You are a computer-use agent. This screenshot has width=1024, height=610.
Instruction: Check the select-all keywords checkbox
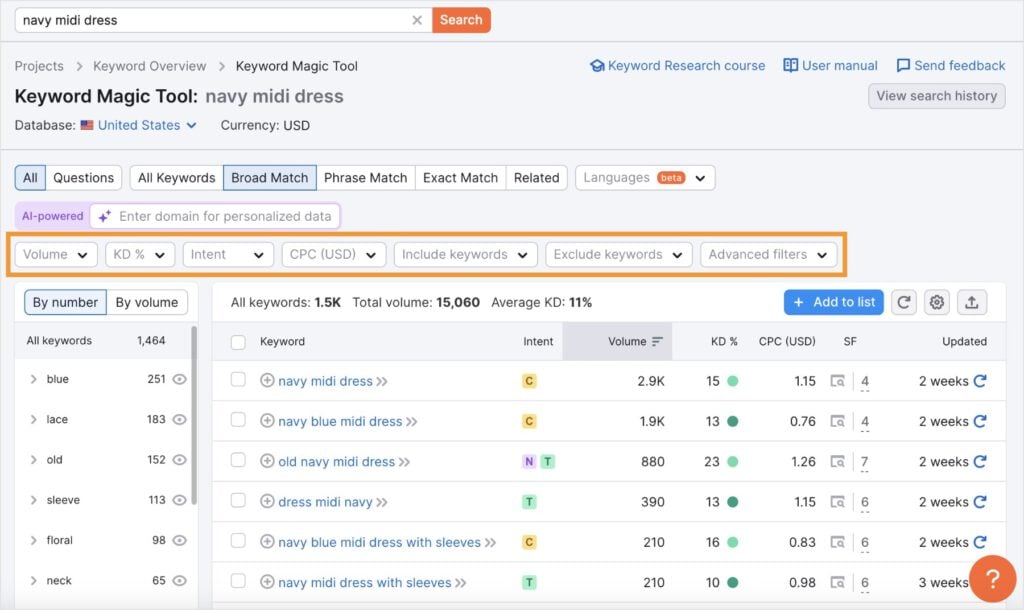tap(237, 340)
